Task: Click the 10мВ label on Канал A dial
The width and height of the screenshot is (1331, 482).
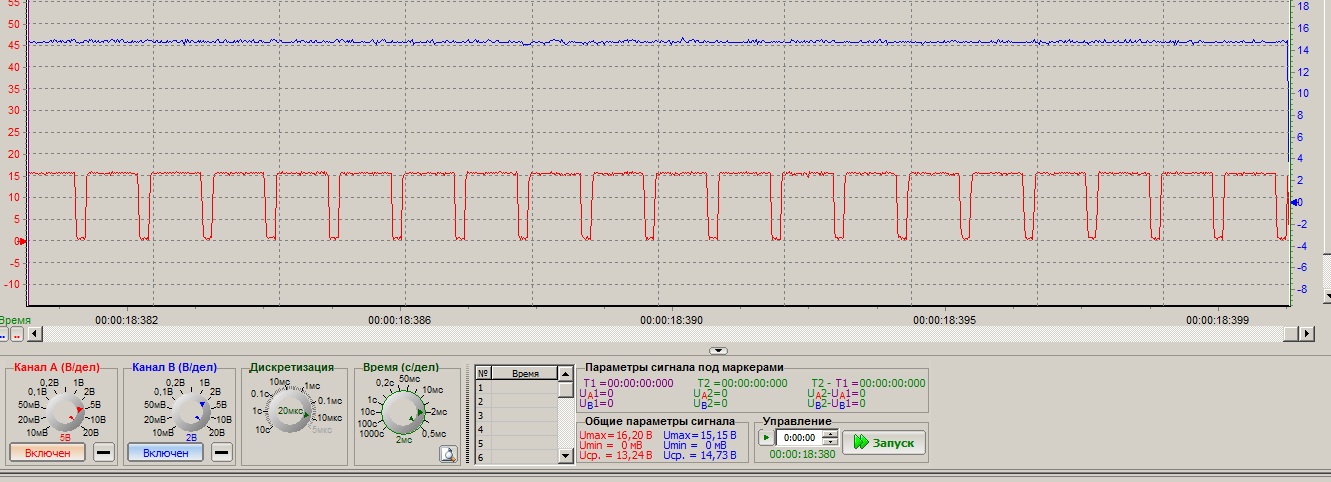Action: (37, 431)
